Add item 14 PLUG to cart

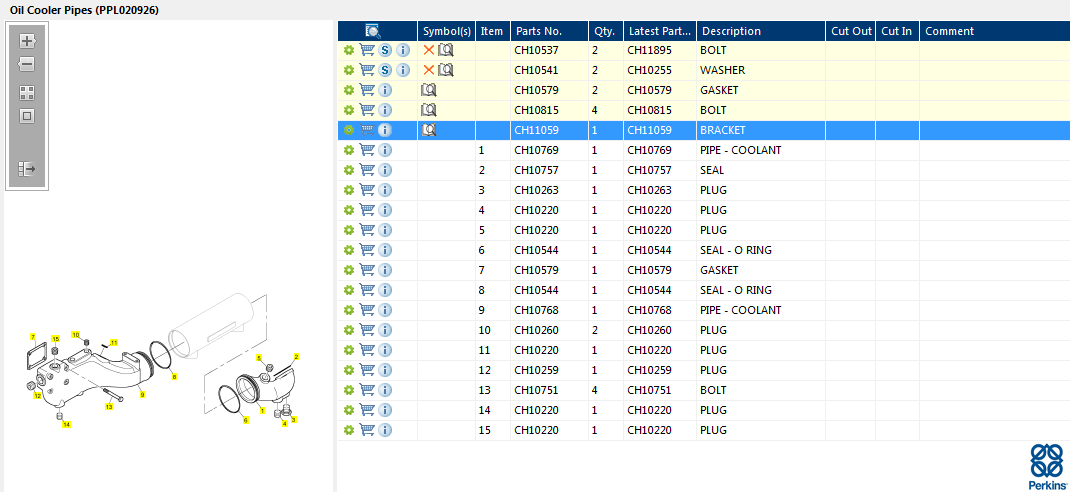(367, 410)
